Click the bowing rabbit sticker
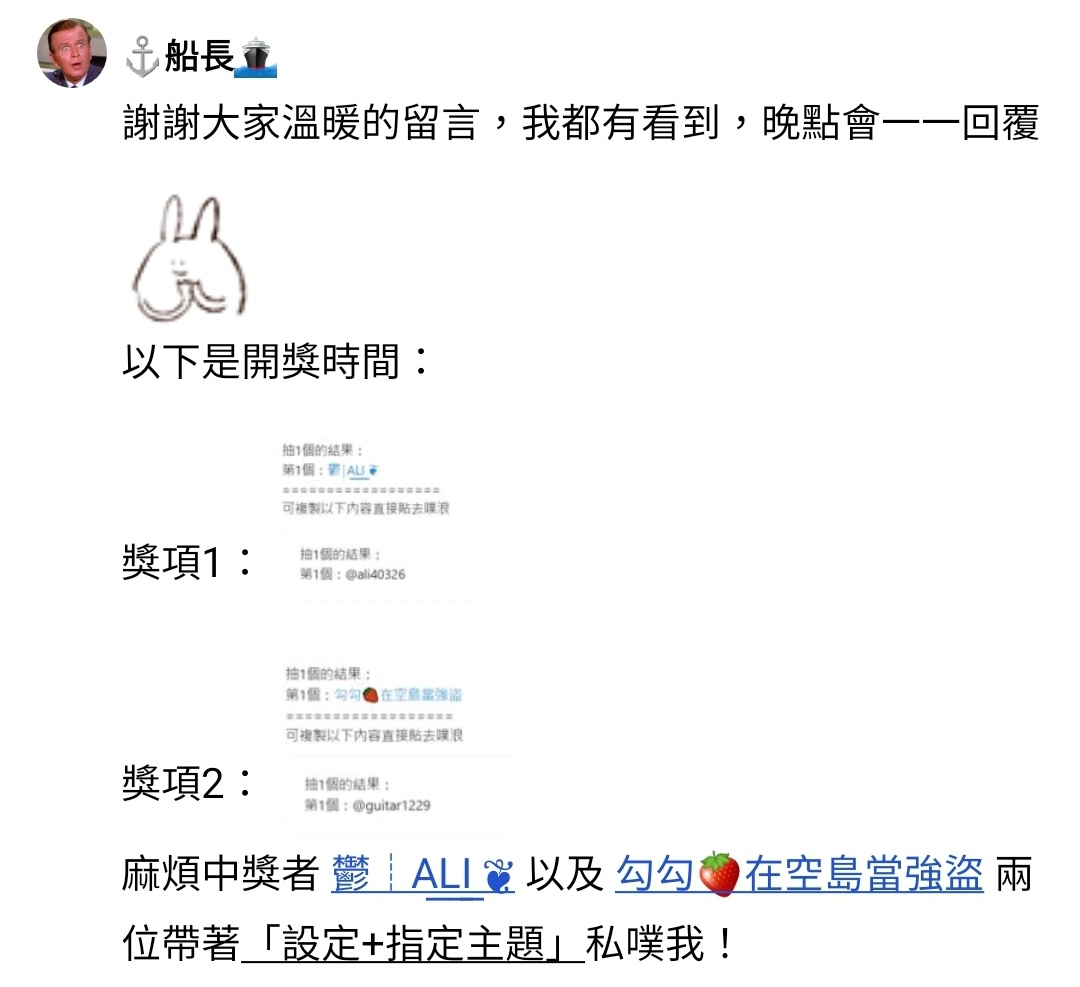 click(189, 258)
